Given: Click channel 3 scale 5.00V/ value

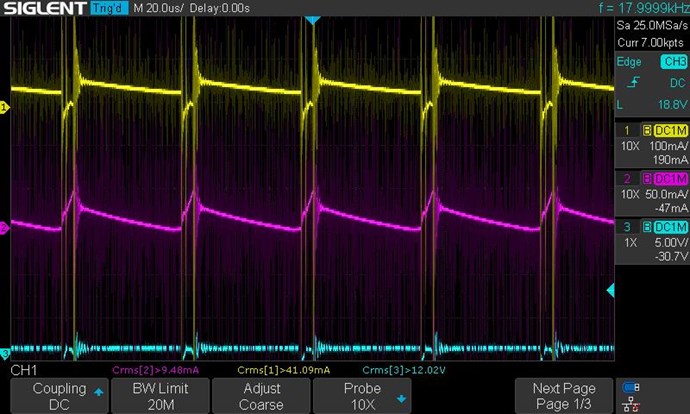Looking at the screenshot, I should tap(671, 242).
